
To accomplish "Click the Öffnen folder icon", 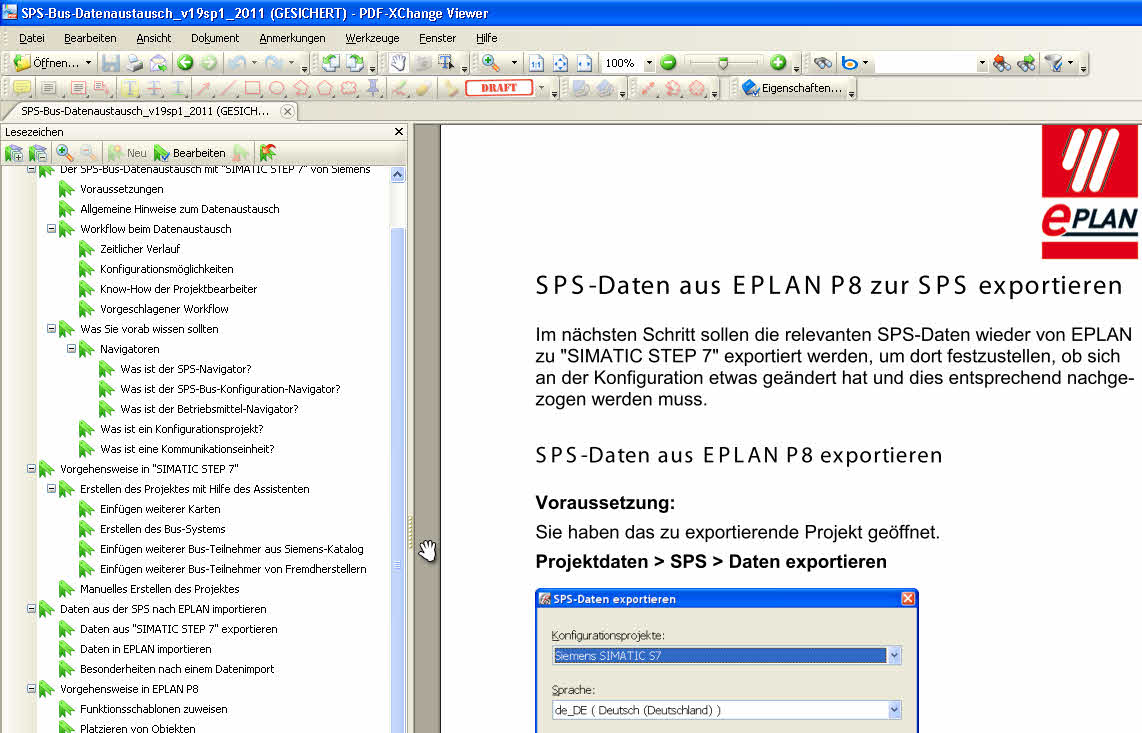I will click(22, 63).
